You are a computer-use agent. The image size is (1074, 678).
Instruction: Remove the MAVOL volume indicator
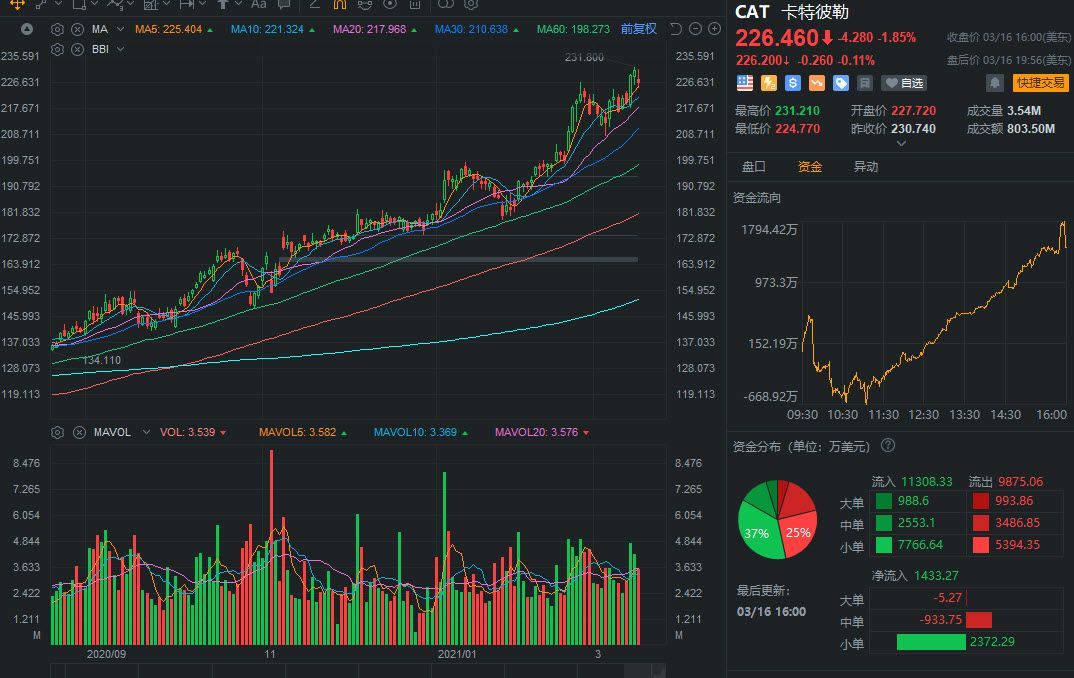[x=79, y=432]
